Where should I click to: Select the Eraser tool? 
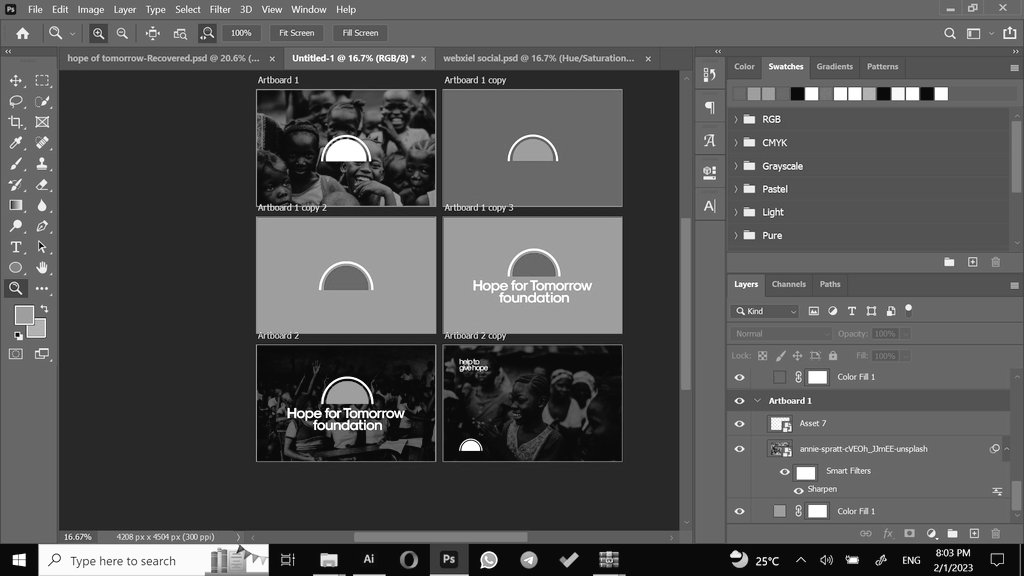42,185
